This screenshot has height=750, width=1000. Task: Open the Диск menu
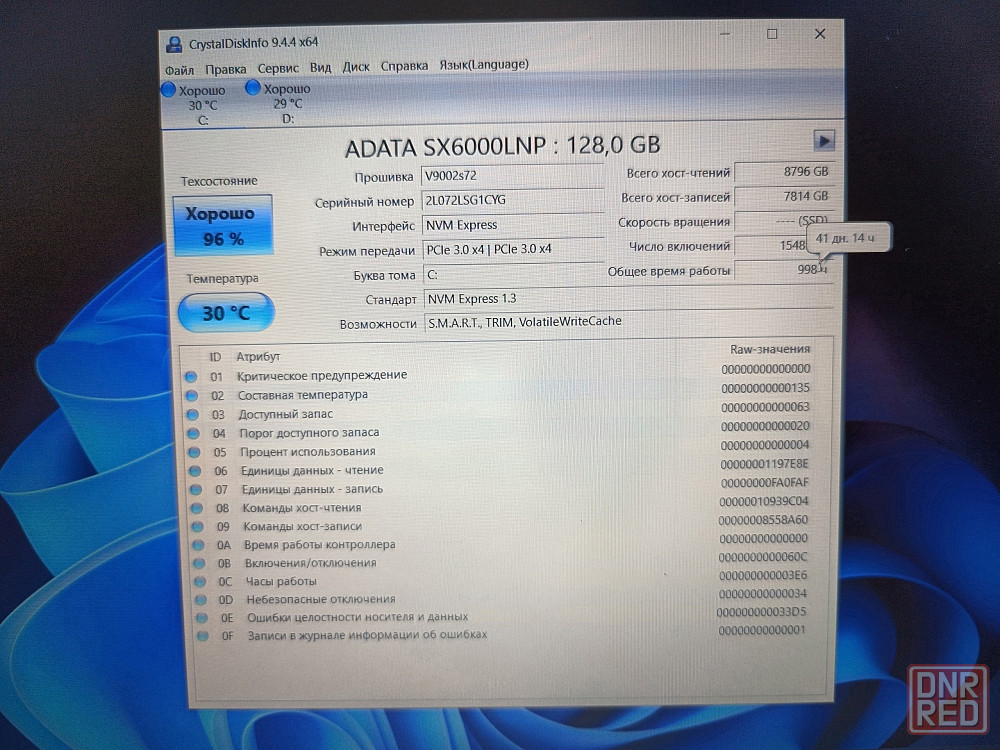pos(356,67)
